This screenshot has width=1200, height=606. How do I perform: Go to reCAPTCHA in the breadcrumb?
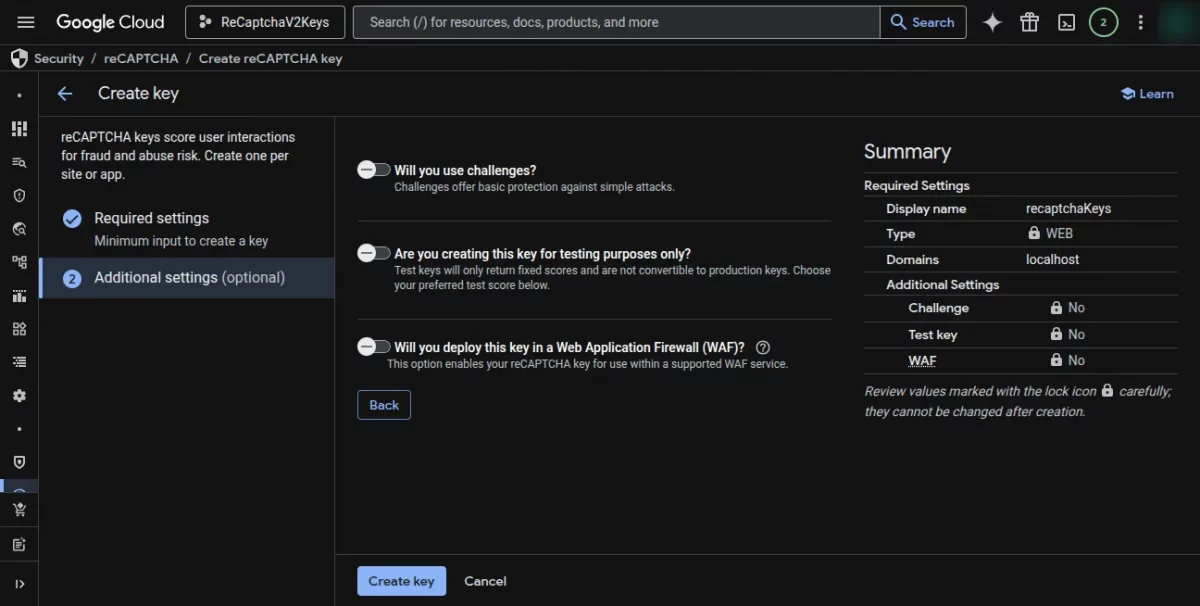tap(141, 58)
